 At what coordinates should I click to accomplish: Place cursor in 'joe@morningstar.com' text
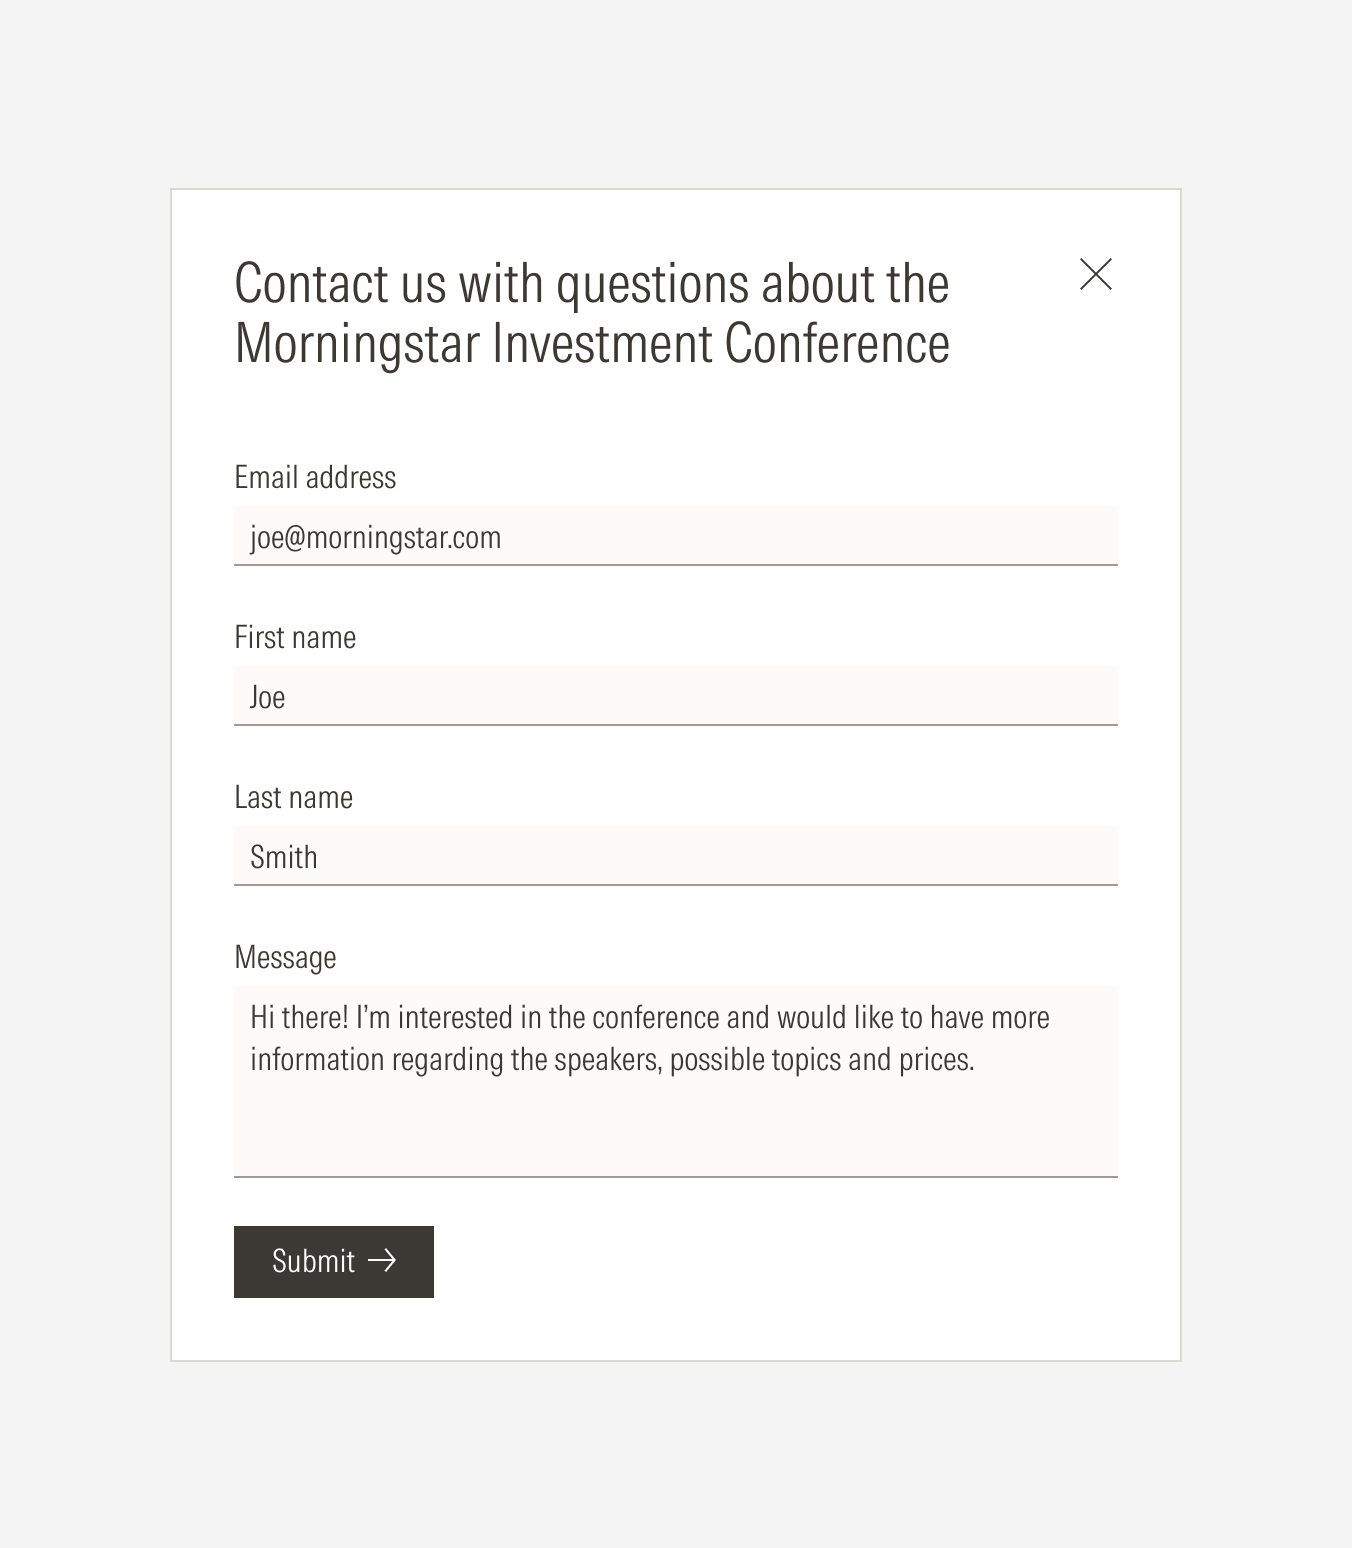click(x=376, y=538)
